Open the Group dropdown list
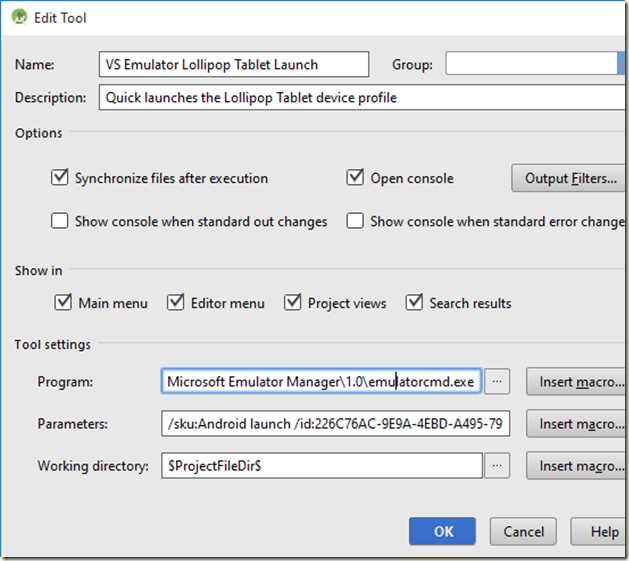 pos(621,64)
